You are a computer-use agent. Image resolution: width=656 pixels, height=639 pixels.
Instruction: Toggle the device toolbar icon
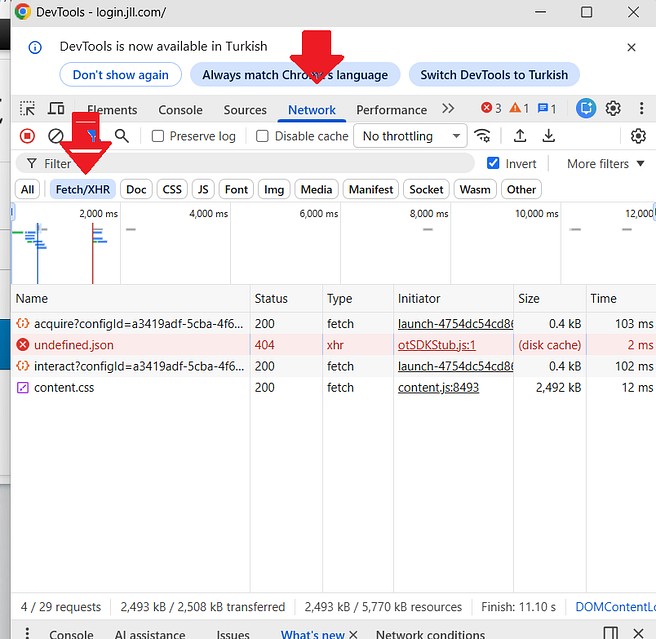(56, 109)
